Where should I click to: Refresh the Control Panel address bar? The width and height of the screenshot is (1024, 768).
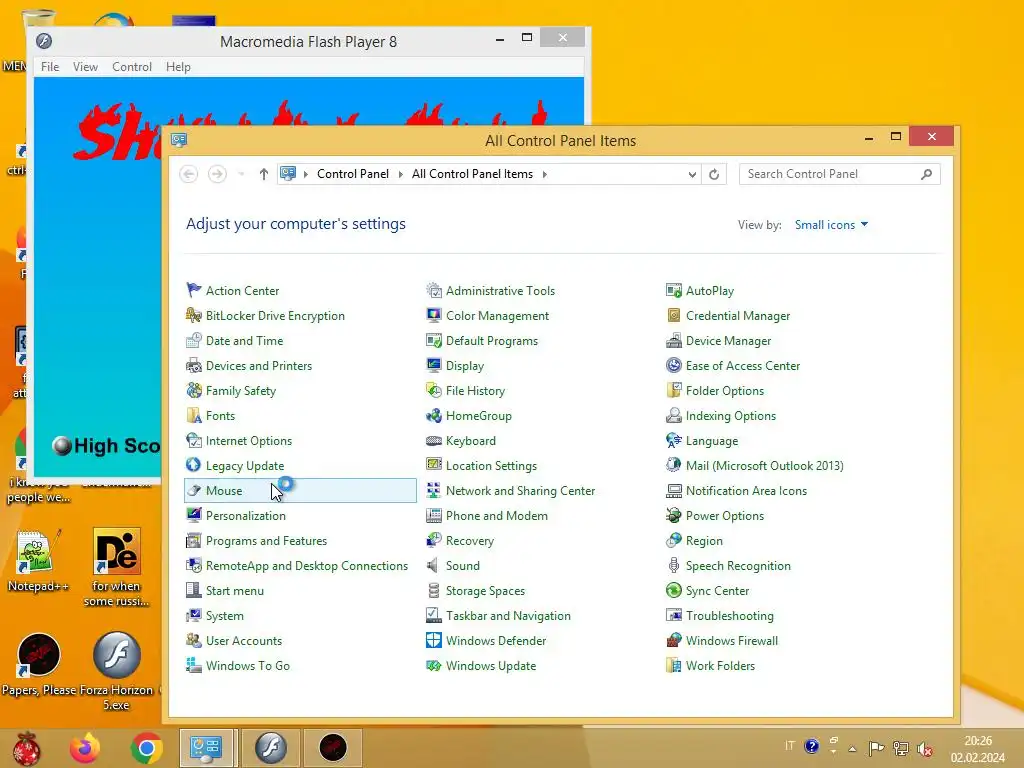pos(714,174)
